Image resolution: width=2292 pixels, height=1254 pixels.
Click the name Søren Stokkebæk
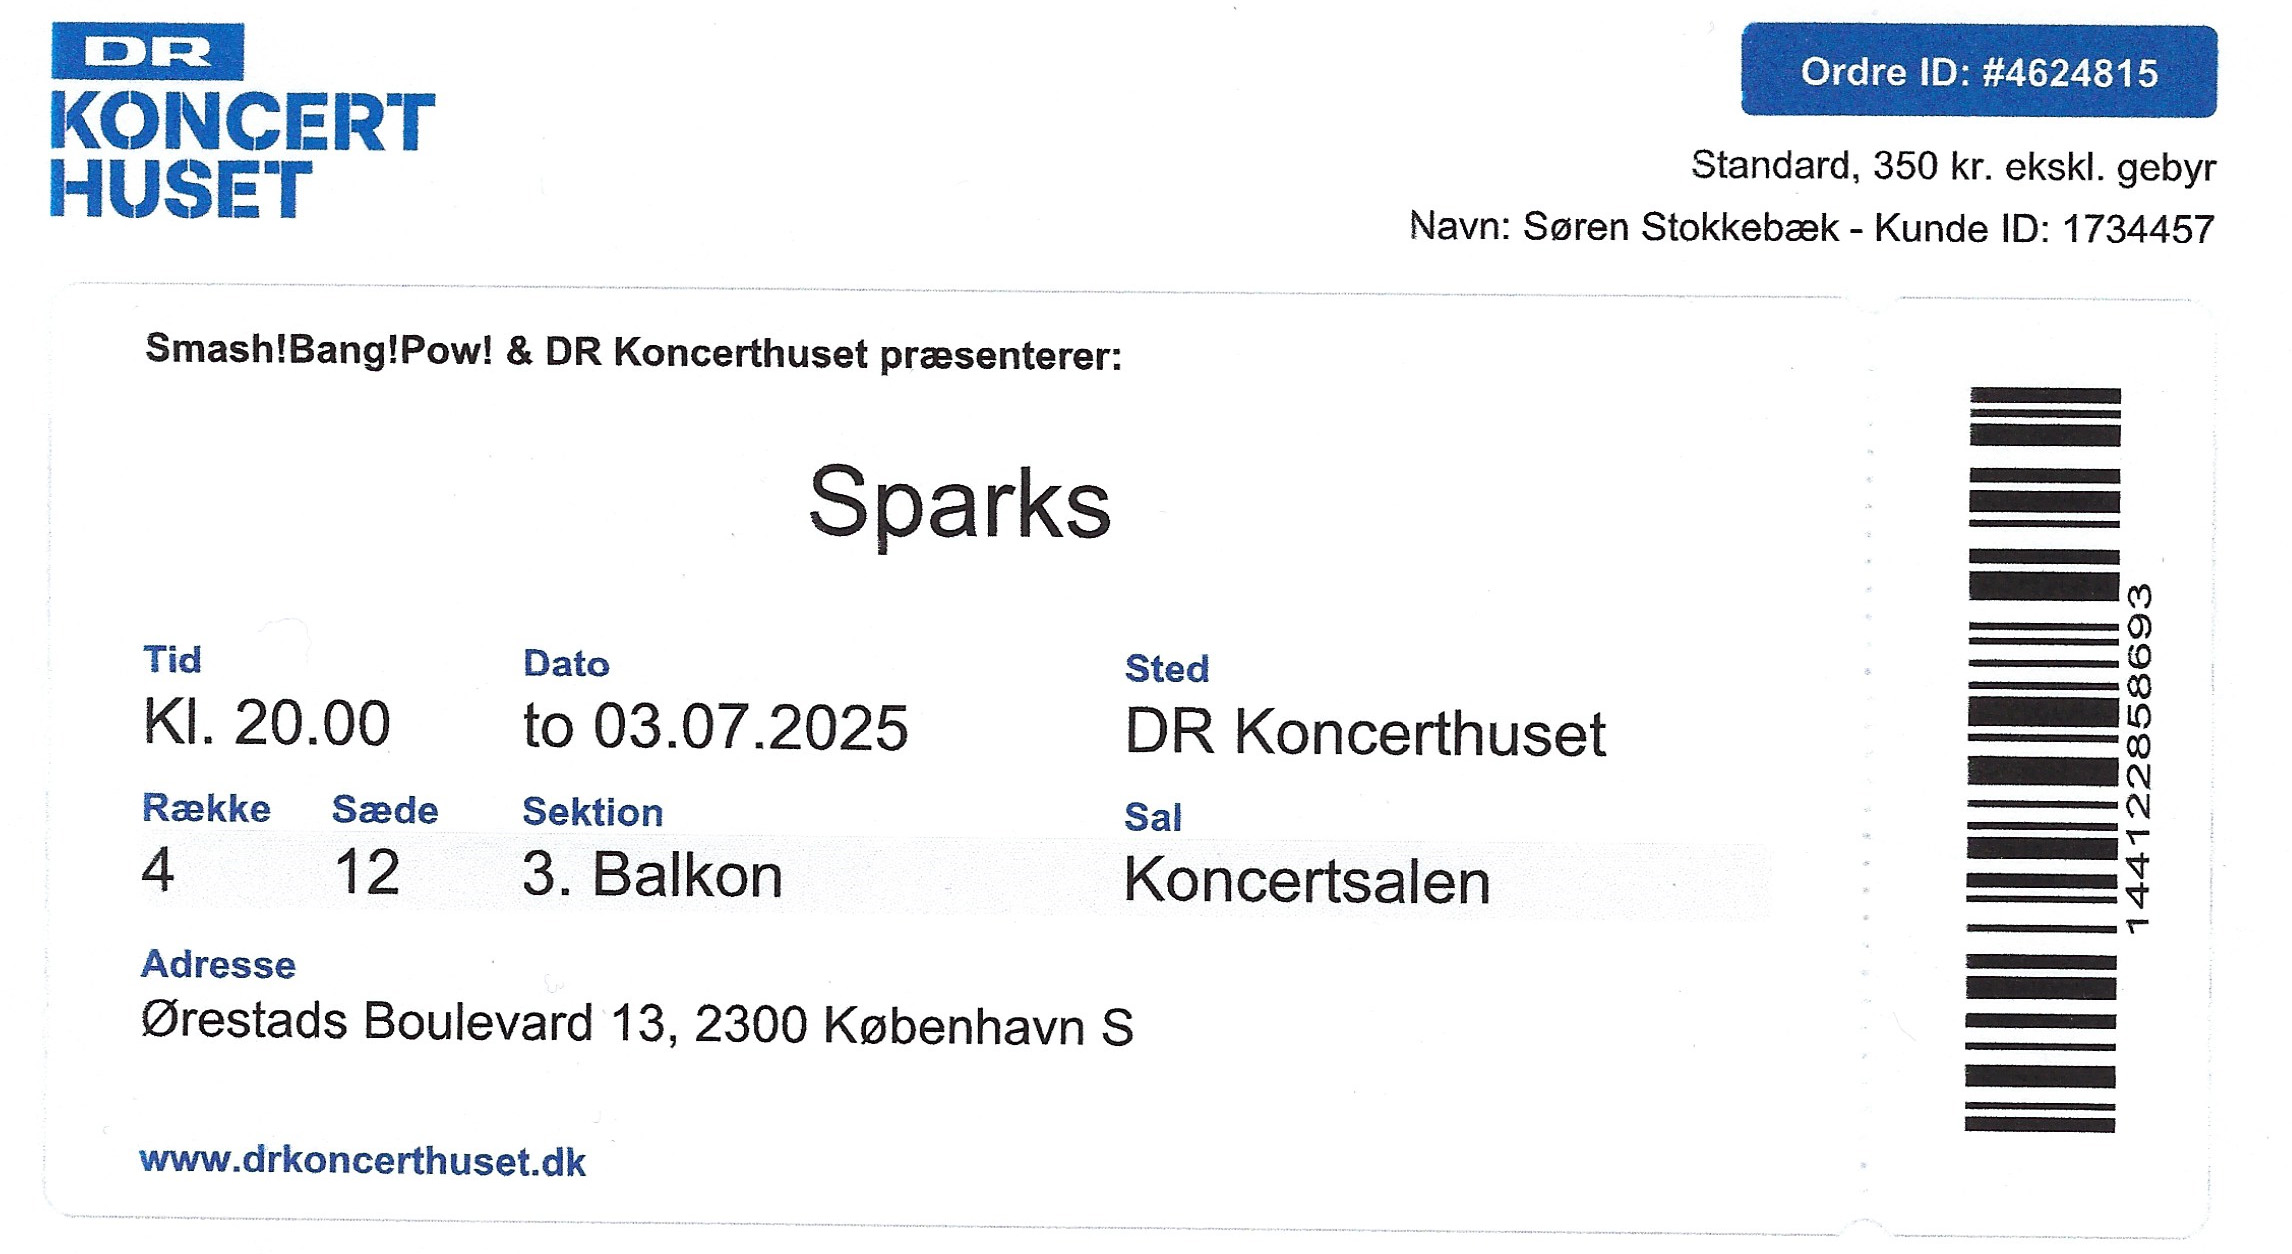pos(1680,228)
